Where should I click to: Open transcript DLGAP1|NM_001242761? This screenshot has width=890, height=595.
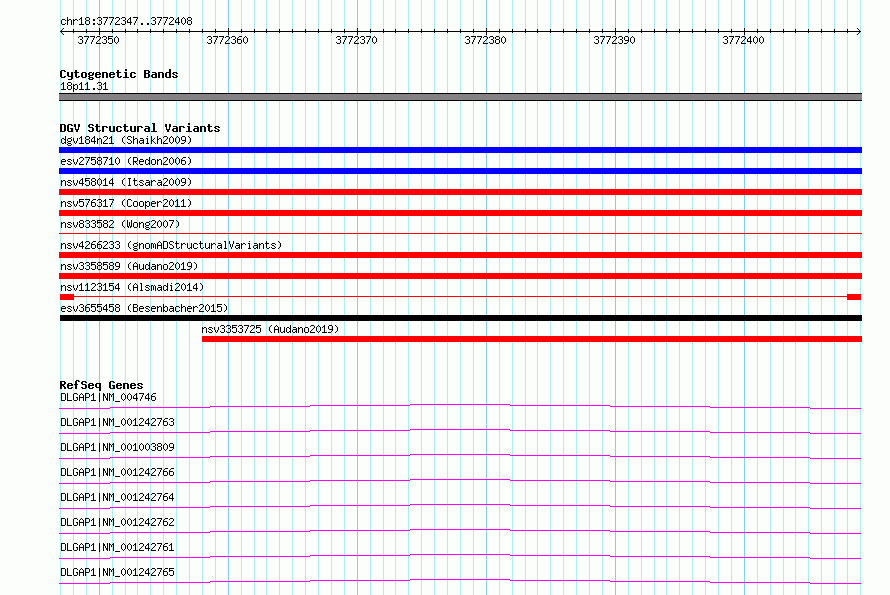click(117, 547)
